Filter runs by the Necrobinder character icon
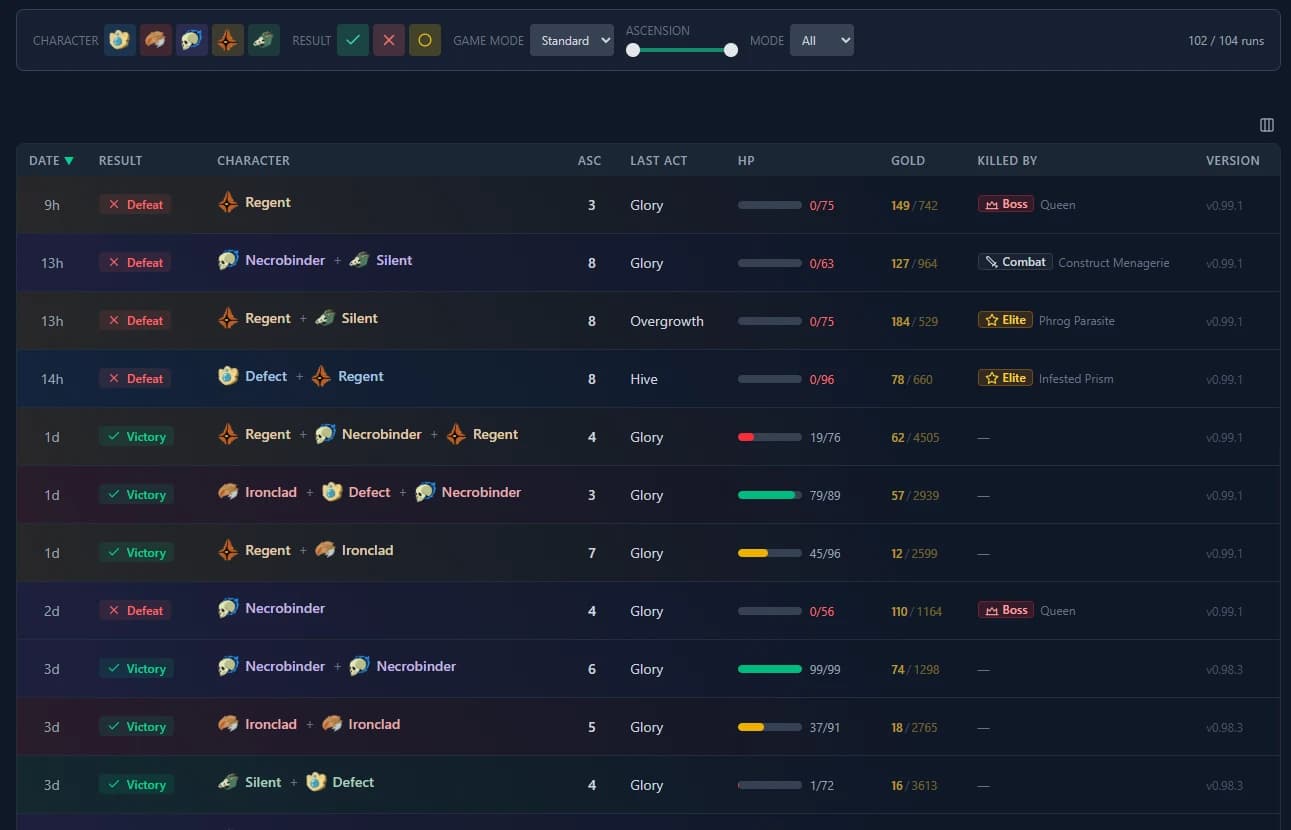The height and width of the screenshot is (830, 1291). coord(192,40)
